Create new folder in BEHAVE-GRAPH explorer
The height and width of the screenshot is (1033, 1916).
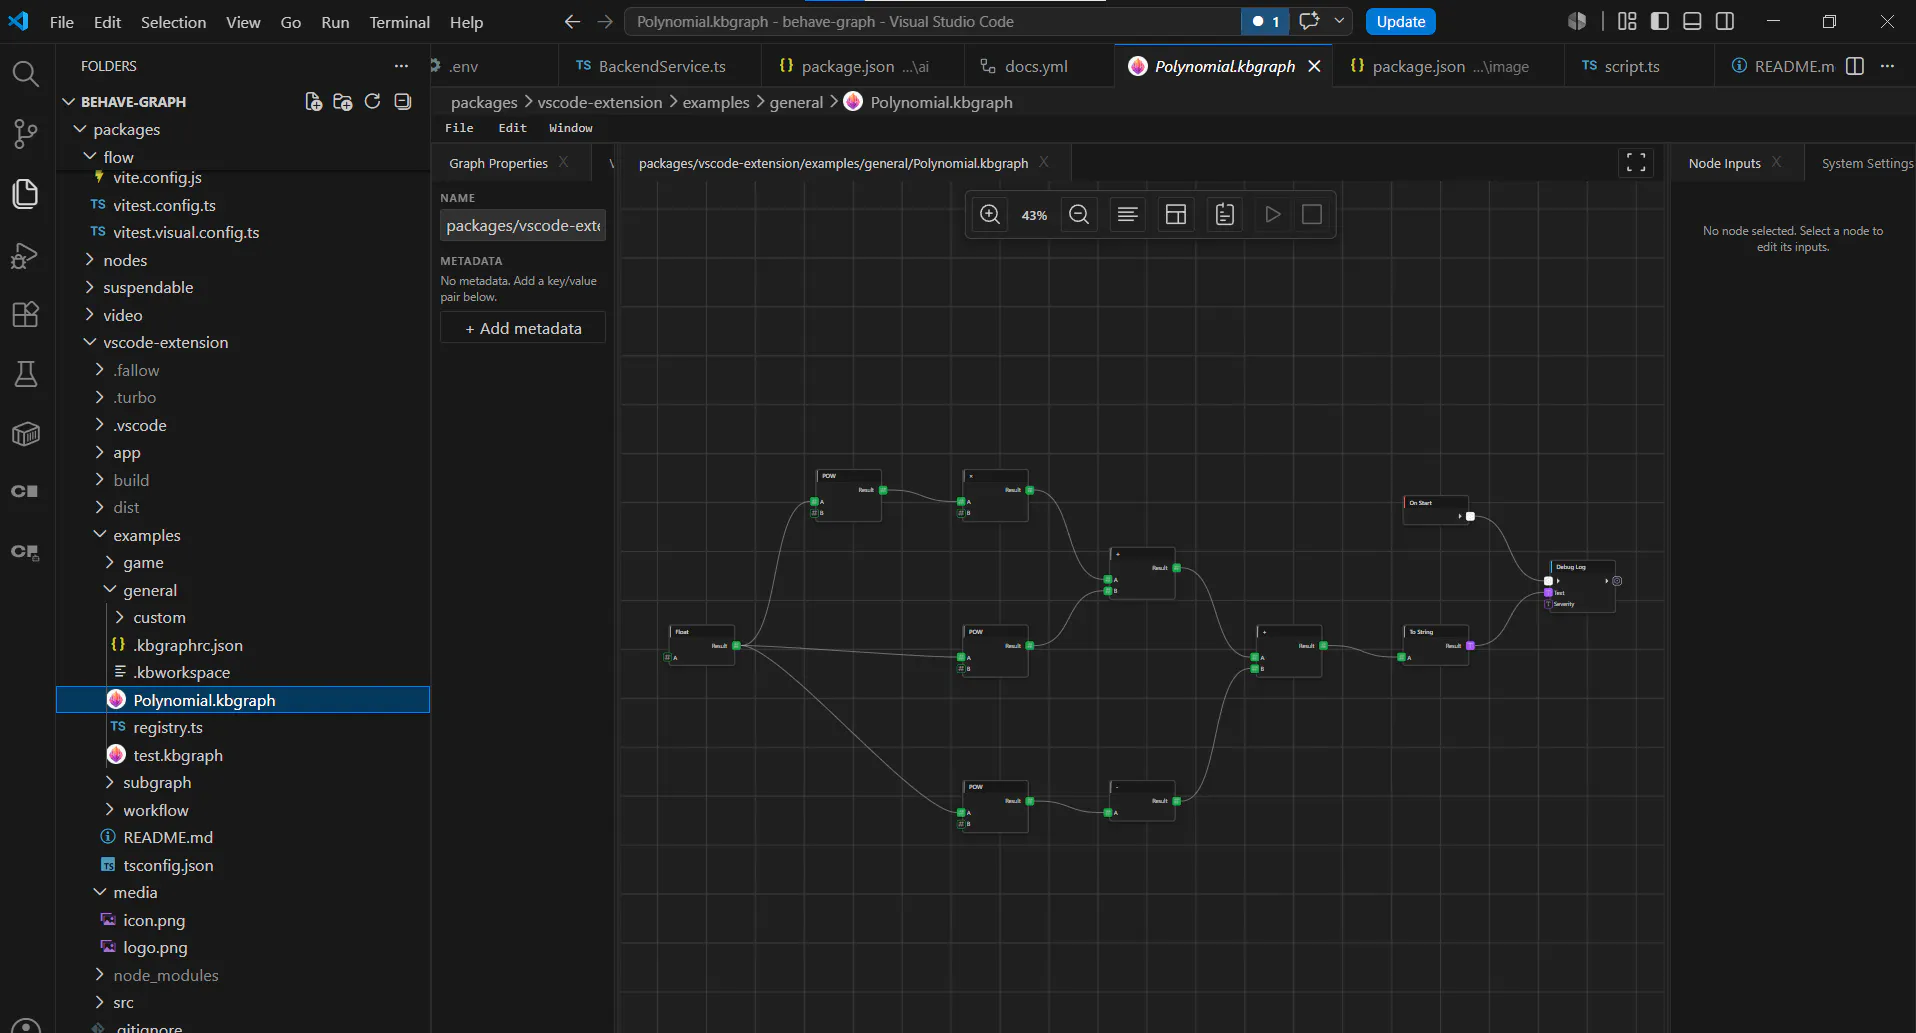(x=343, y=102)
